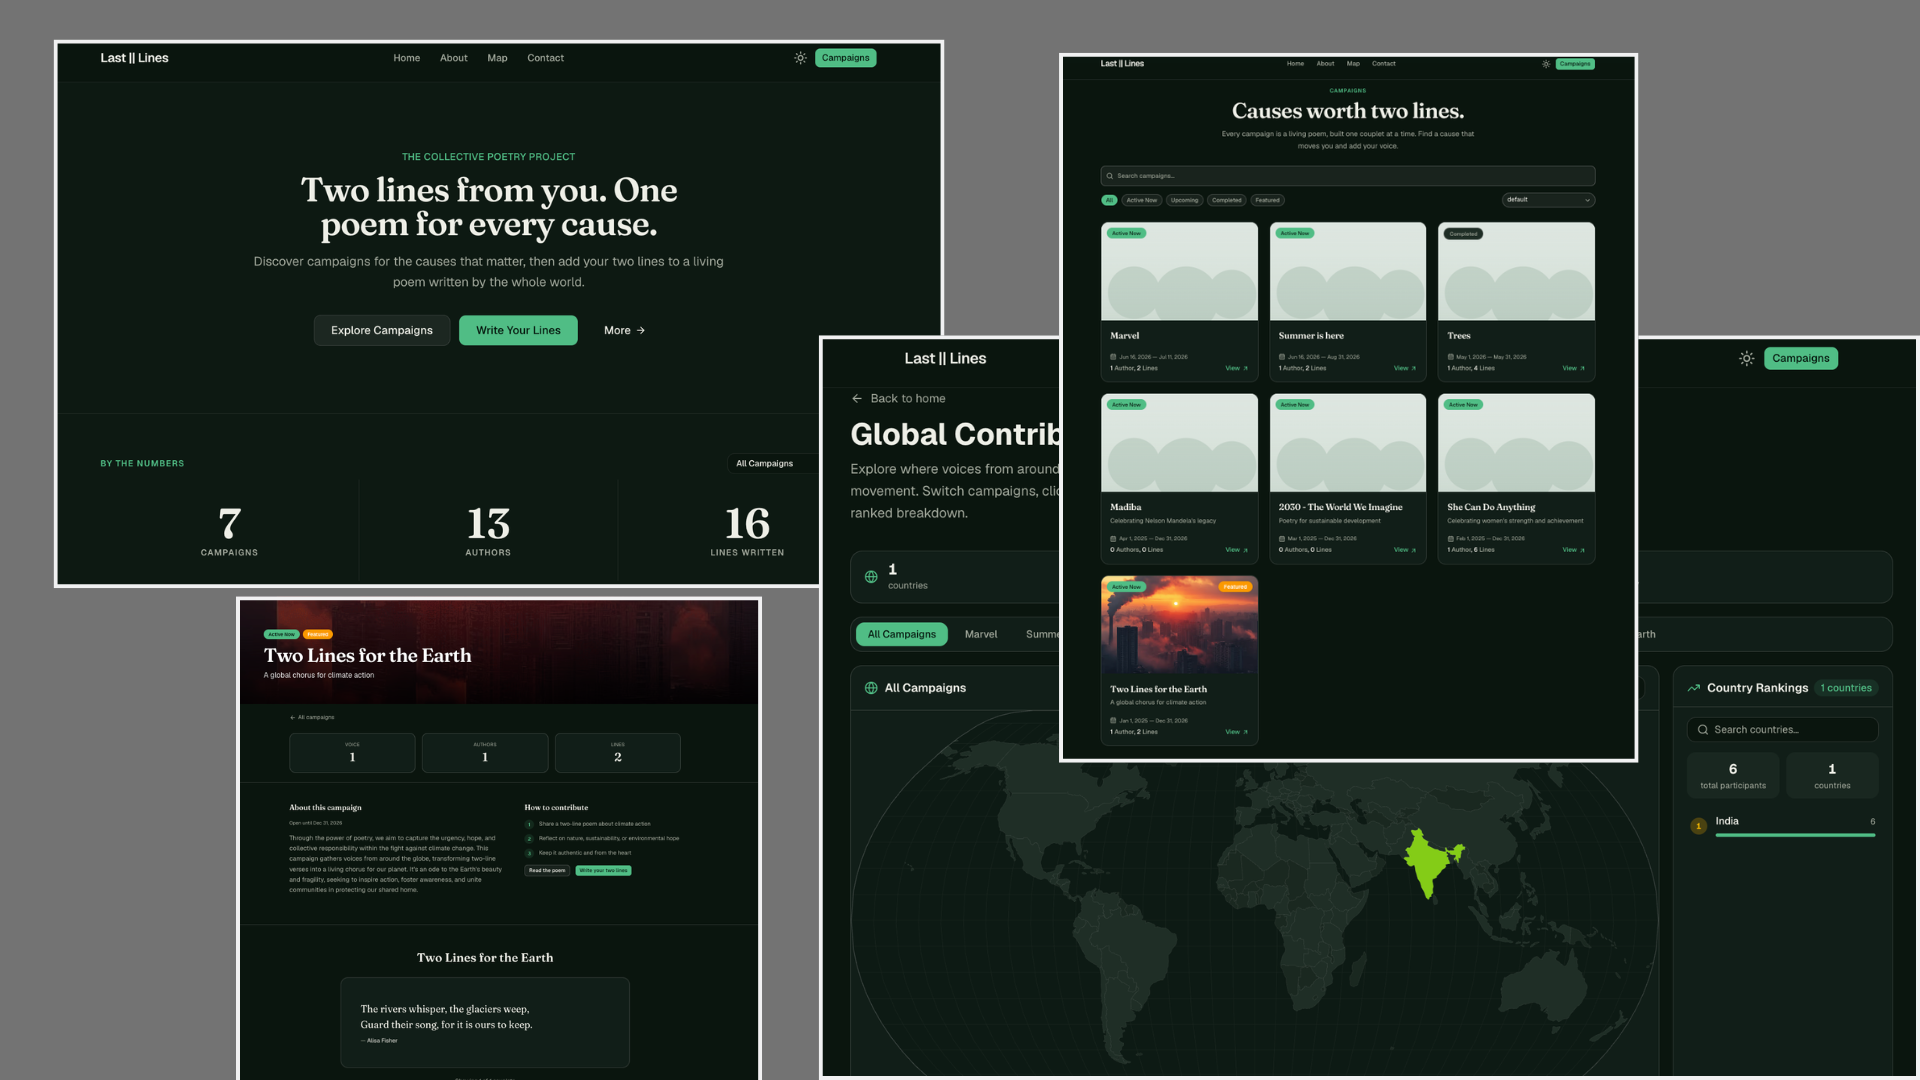Select the Completed filter chip
Image resolution: width=1920 pixels, height=1080 pixels.
pos(1226,200)
